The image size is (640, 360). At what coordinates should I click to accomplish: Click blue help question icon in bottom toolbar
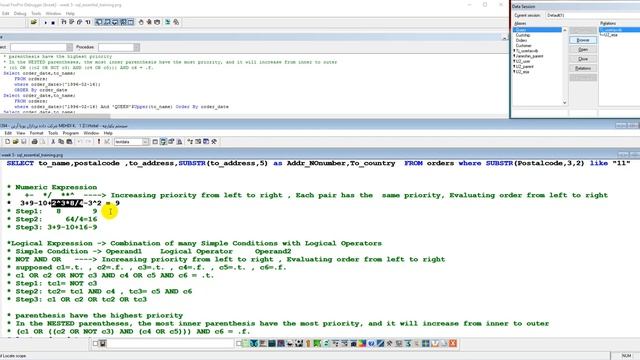[x=371, y=344]
